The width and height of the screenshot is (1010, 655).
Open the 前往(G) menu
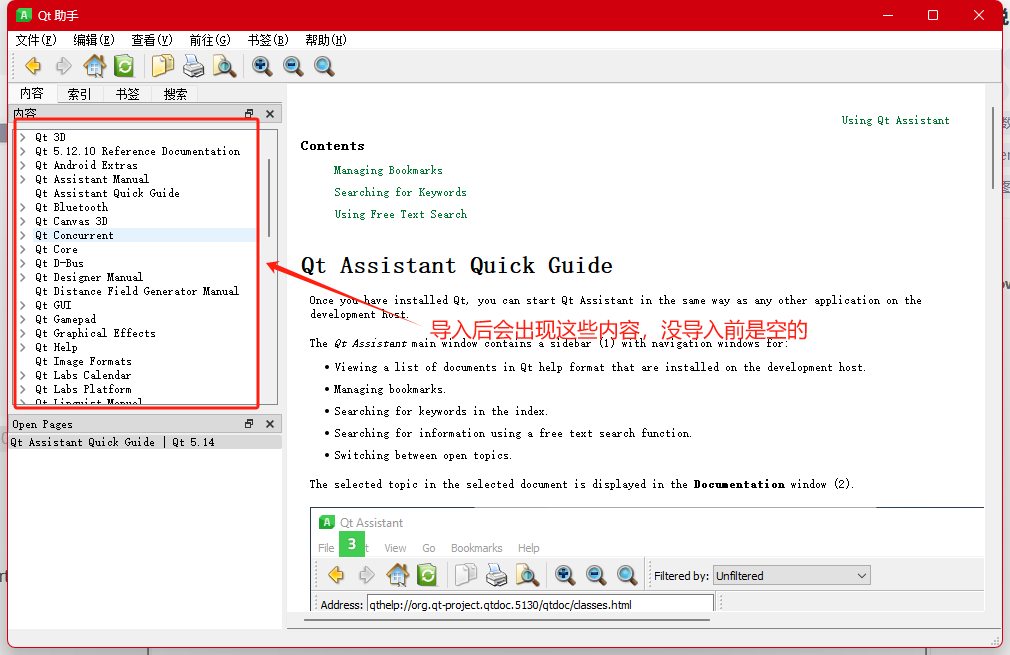pos(209,40)
